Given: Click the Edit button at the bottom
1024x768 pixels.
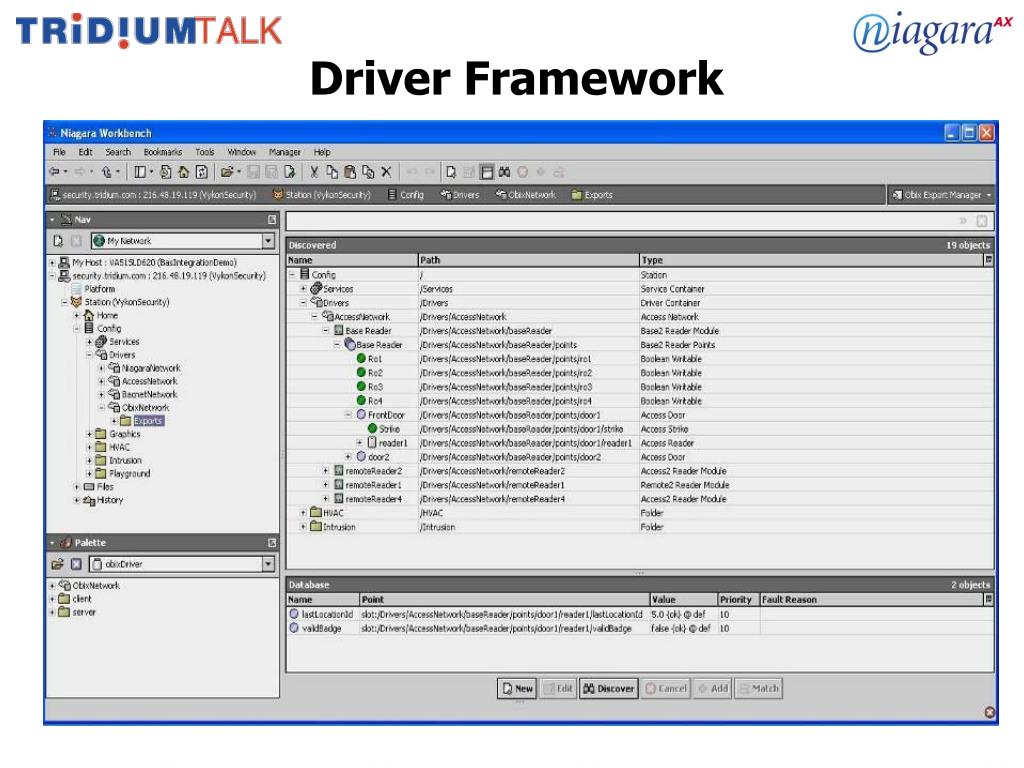Looking at the screenshot, I should (558, 688).
